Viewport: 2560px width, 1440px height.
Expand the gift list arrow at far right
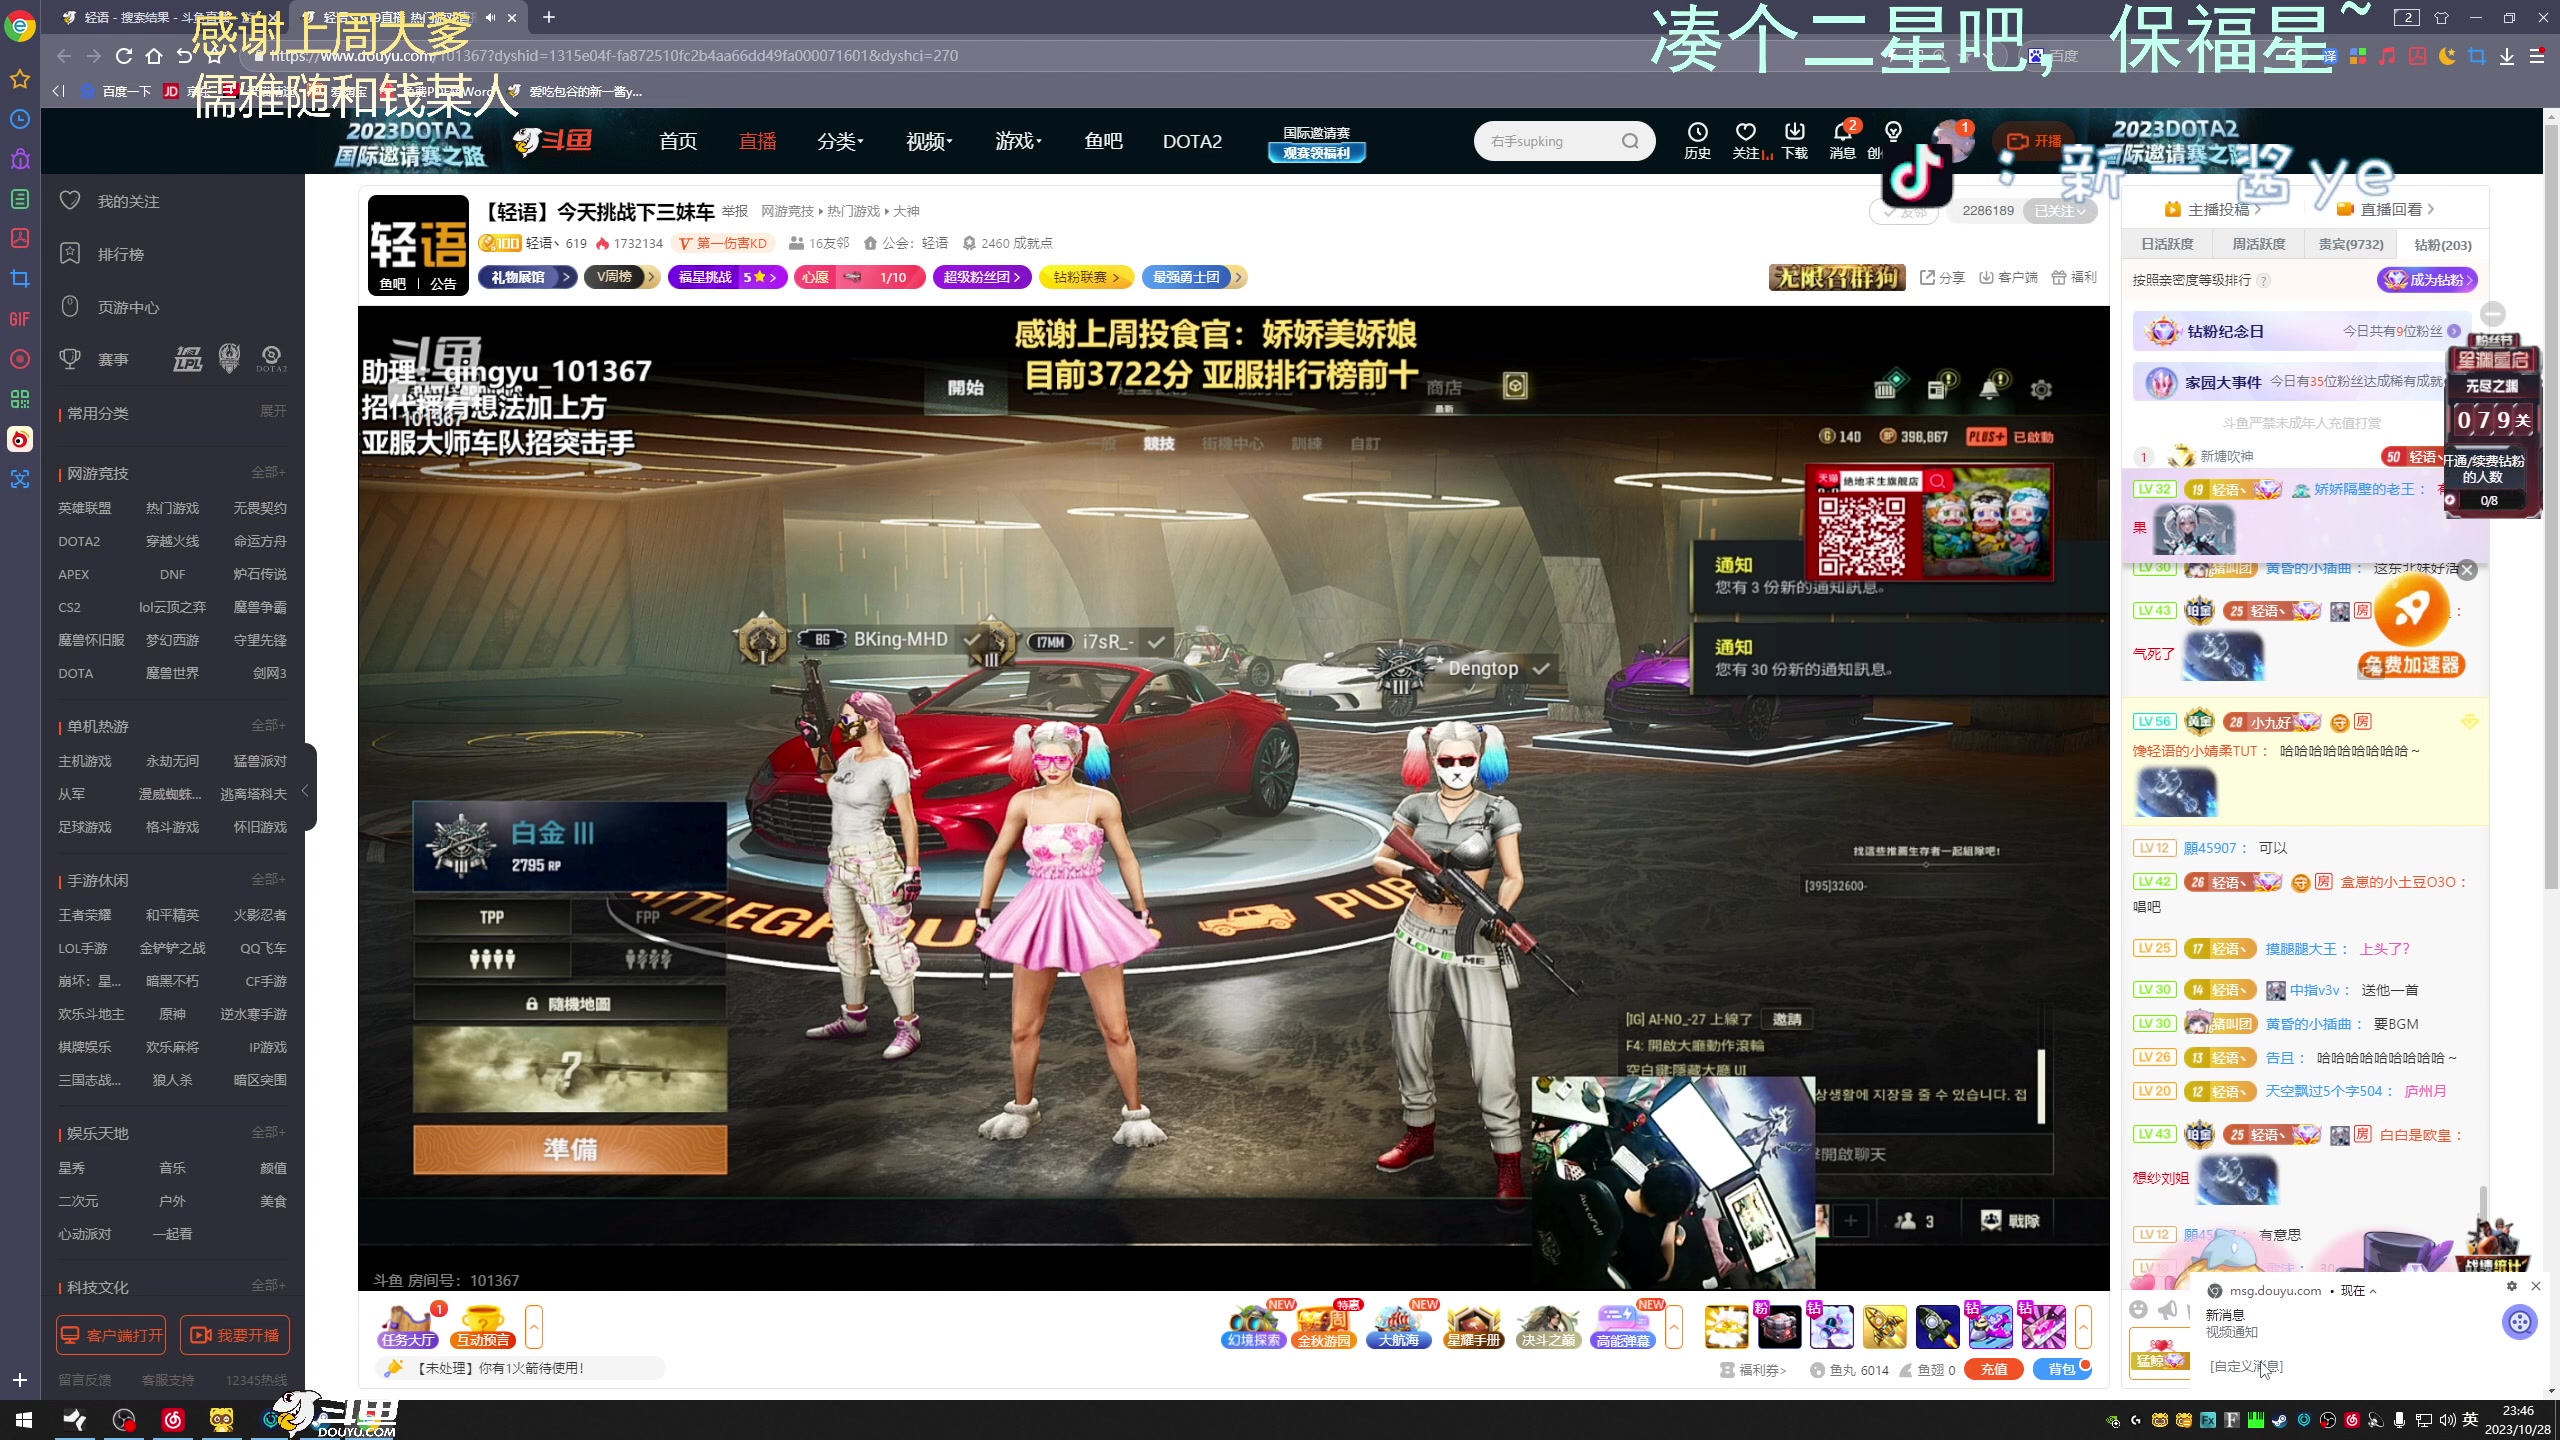click(x=2083, y=1327)
